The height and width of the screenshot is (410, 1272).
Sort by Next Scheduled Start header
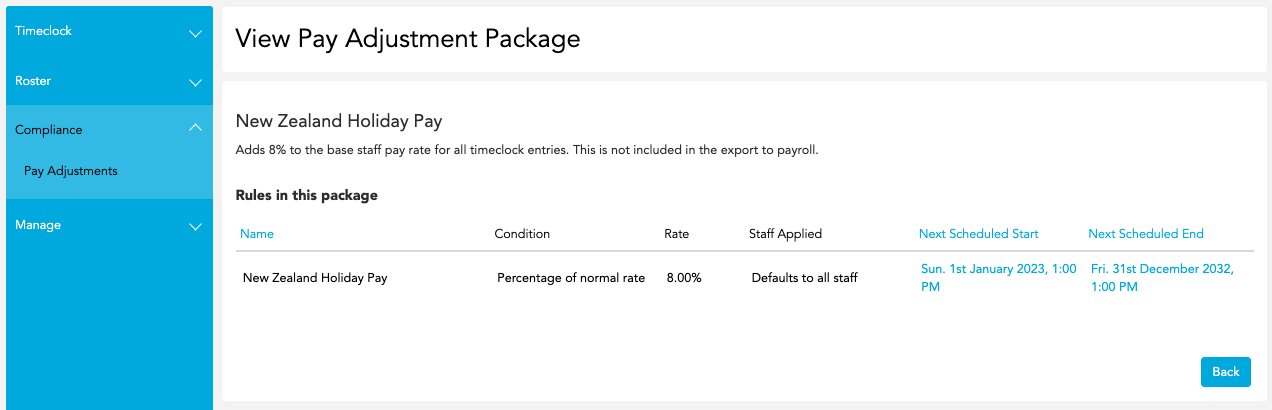click(979, 234)
